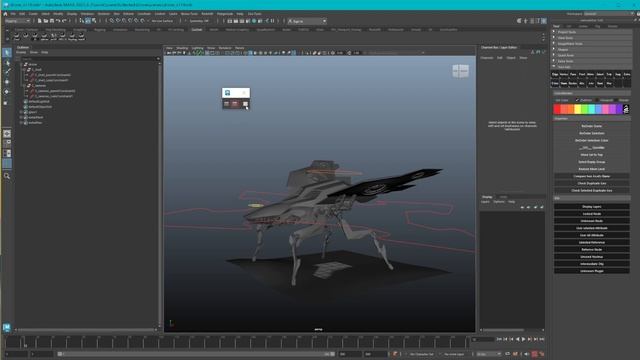Click the Open Scene folder icon
This screenshot has height=360, width=640.
click(46, 21)
